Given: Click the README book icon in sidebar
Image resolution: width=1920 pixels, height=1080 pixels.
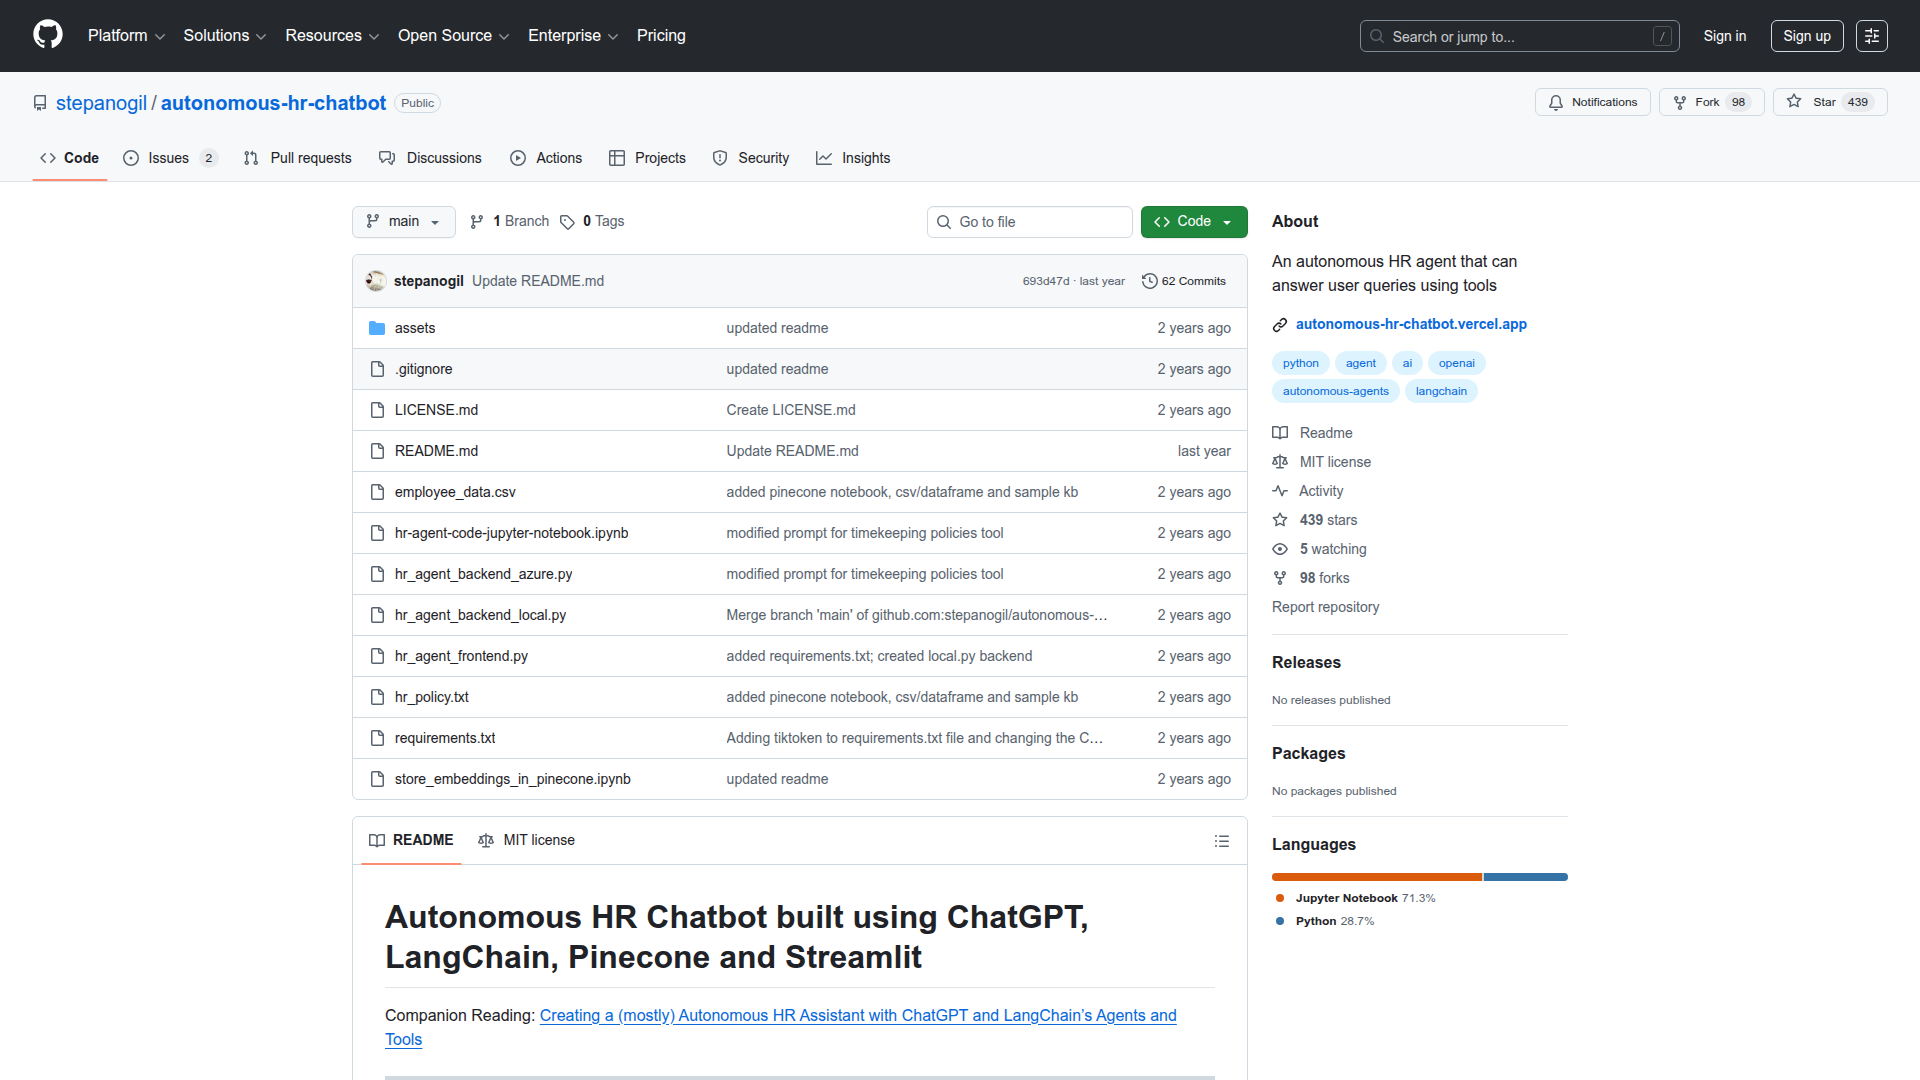Looking at the screenshot, I should tap(1280, 432).
